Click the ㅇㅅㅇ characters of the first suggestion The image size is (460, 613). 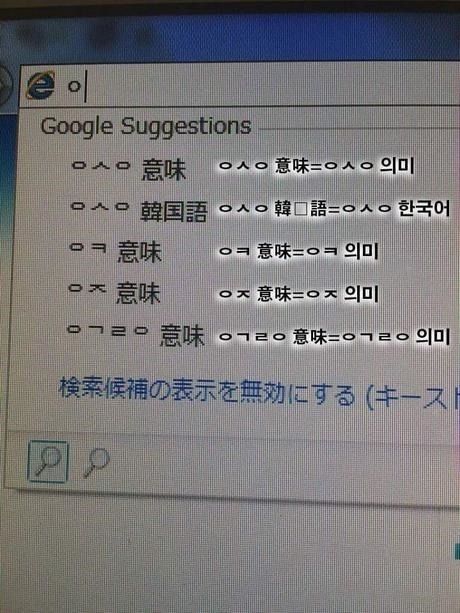tap(101, 165)
